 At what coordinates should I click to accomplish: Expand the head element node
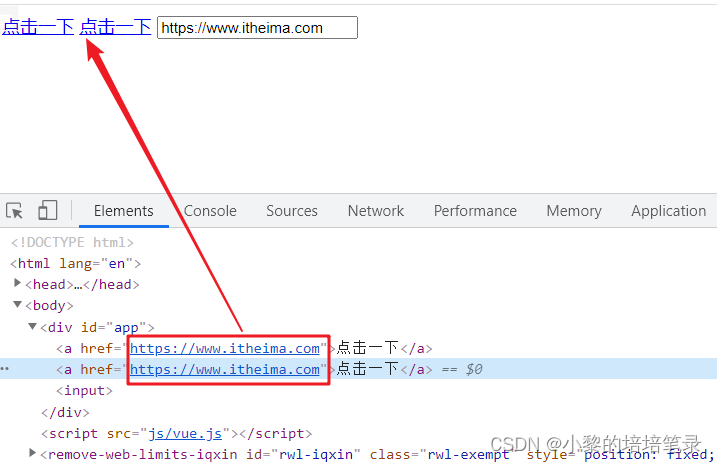click(x=17, y=283)
